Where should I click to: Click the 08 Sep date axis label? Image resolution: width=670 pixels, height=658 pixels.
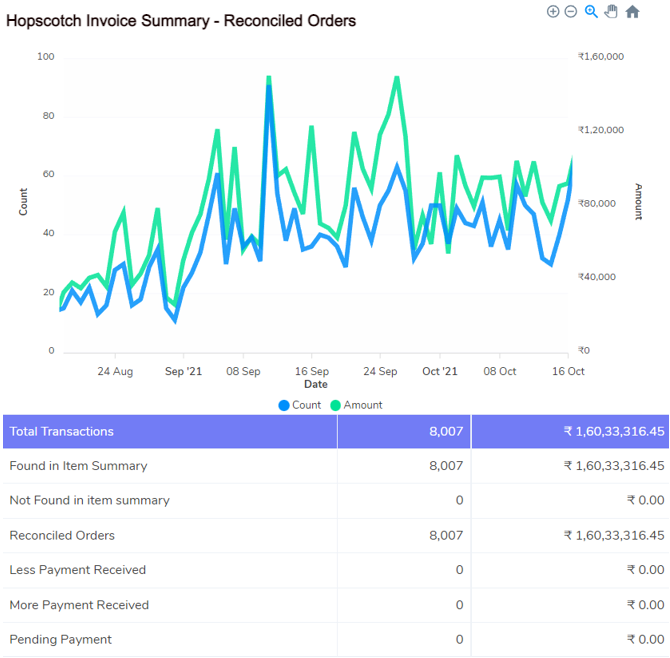pyautogui.click(x=243, y=371)
